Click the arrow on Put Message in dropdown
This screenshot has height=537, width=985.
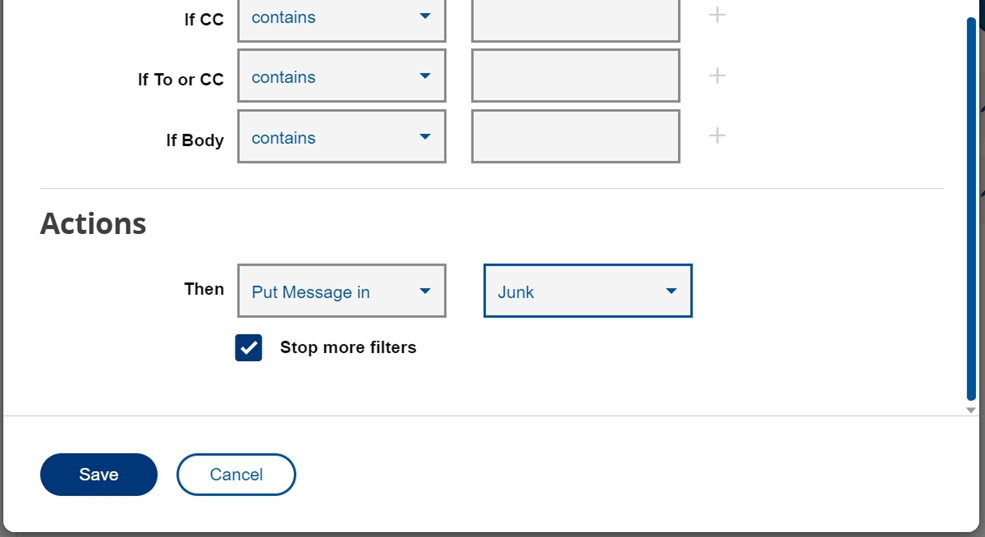click(425, 292)
